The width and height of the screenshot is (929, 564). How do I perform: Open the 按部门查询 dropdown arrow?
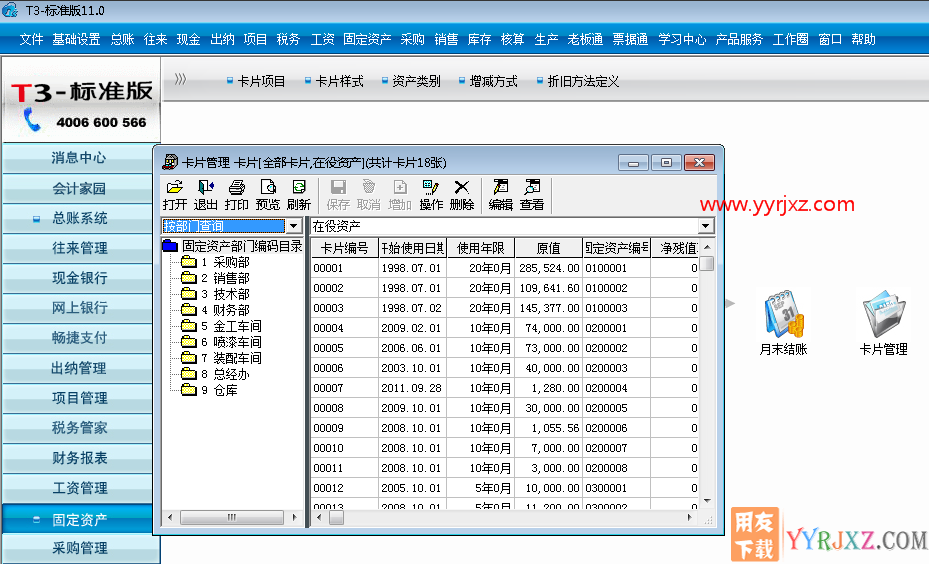293,226
